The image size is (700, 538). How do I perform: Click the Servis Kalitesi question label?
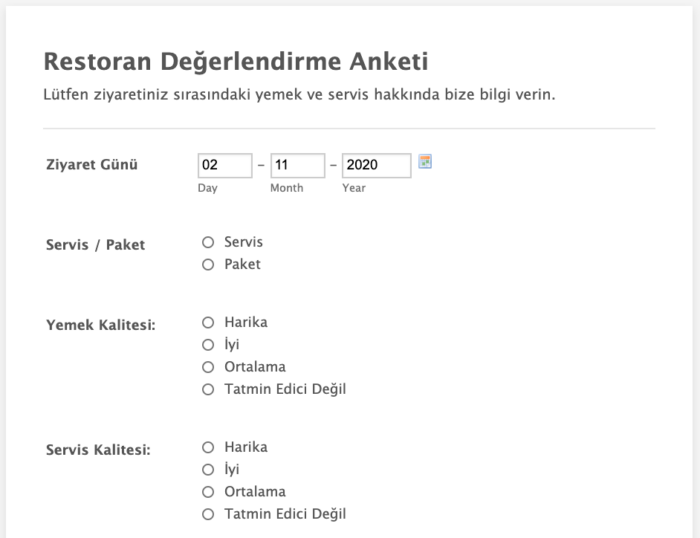[99, 450]
